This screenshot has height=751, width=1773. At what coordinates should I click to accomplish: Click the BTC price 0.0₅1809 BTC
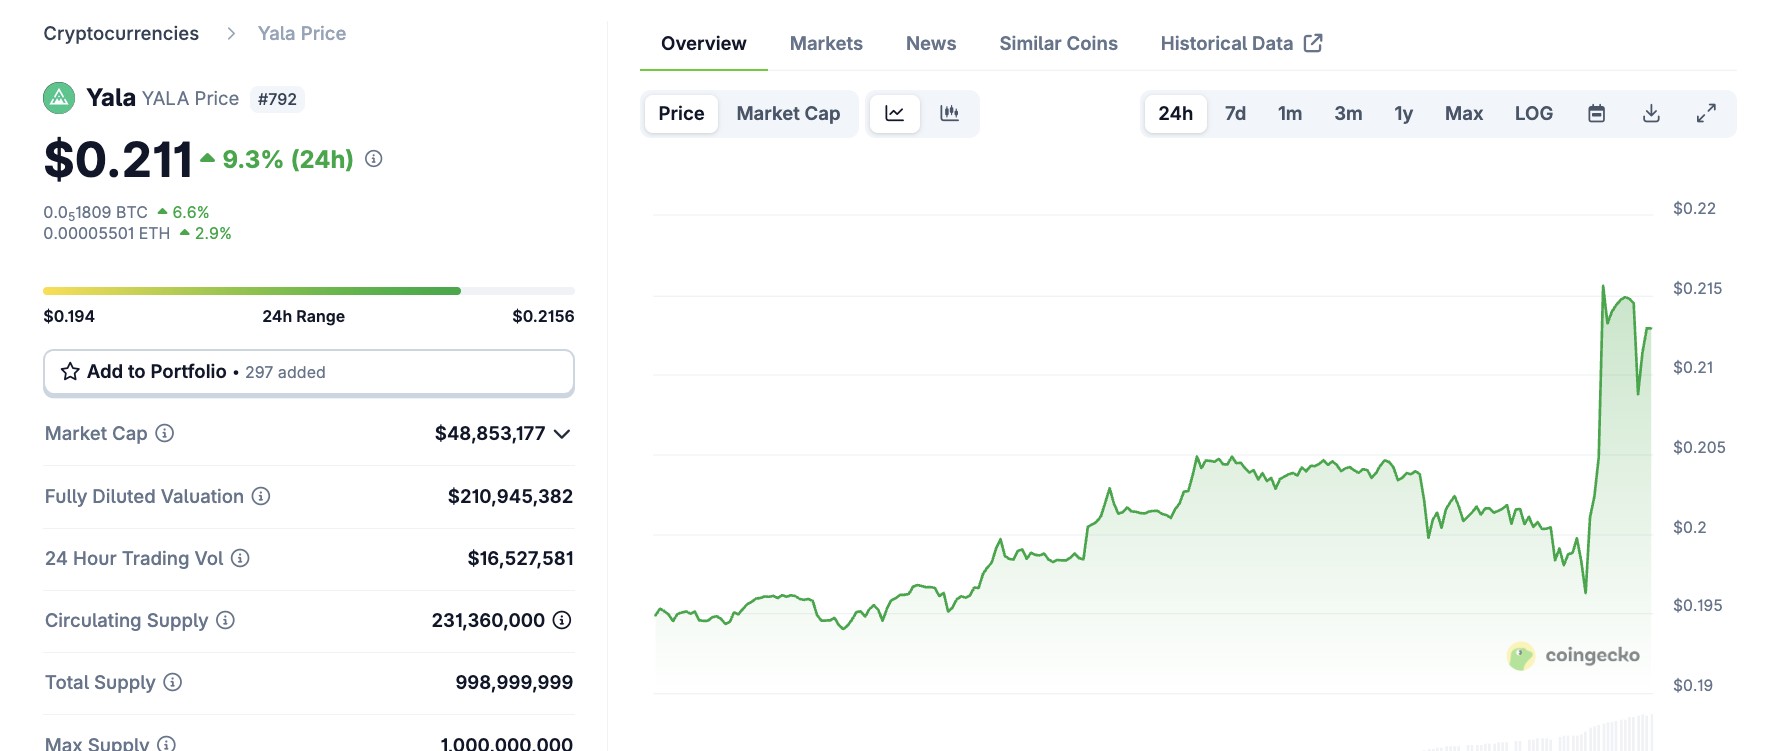[96, 212]
